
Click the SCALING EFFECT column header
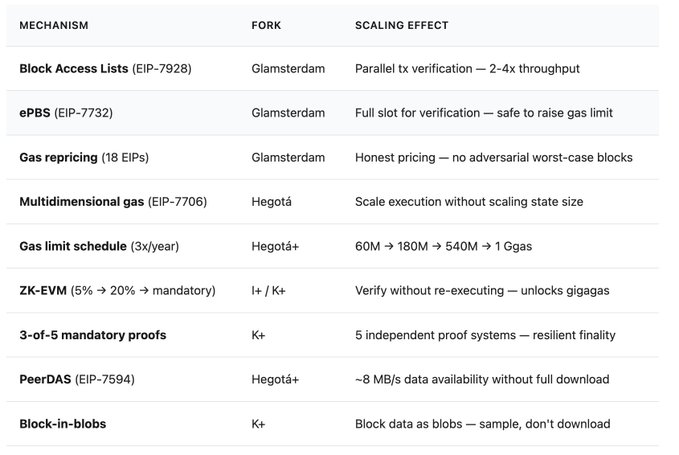tap(402, 25)
